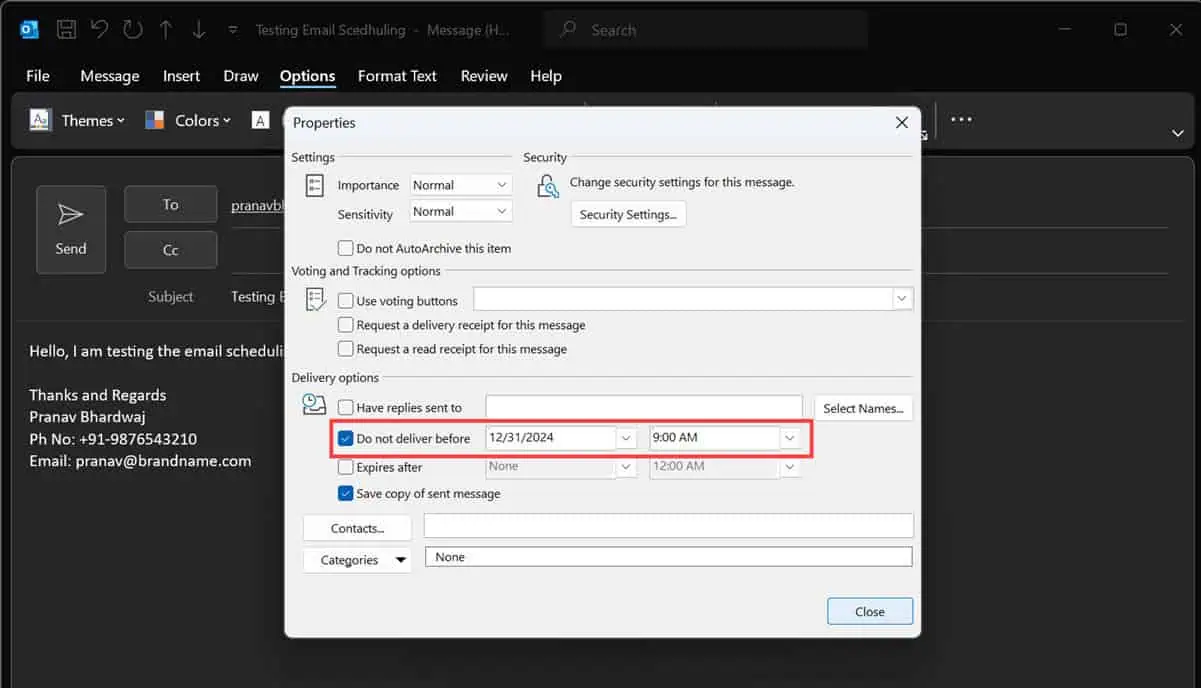Switch to the Message tab

point(110,76)
